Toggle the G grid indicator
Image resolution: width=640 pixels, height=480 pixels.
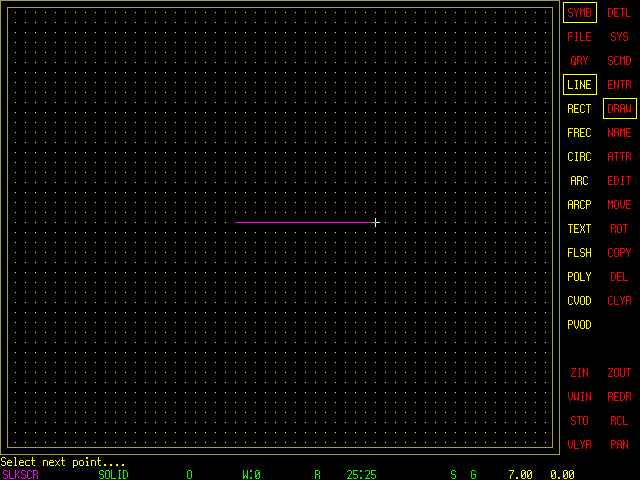(473, 475)
